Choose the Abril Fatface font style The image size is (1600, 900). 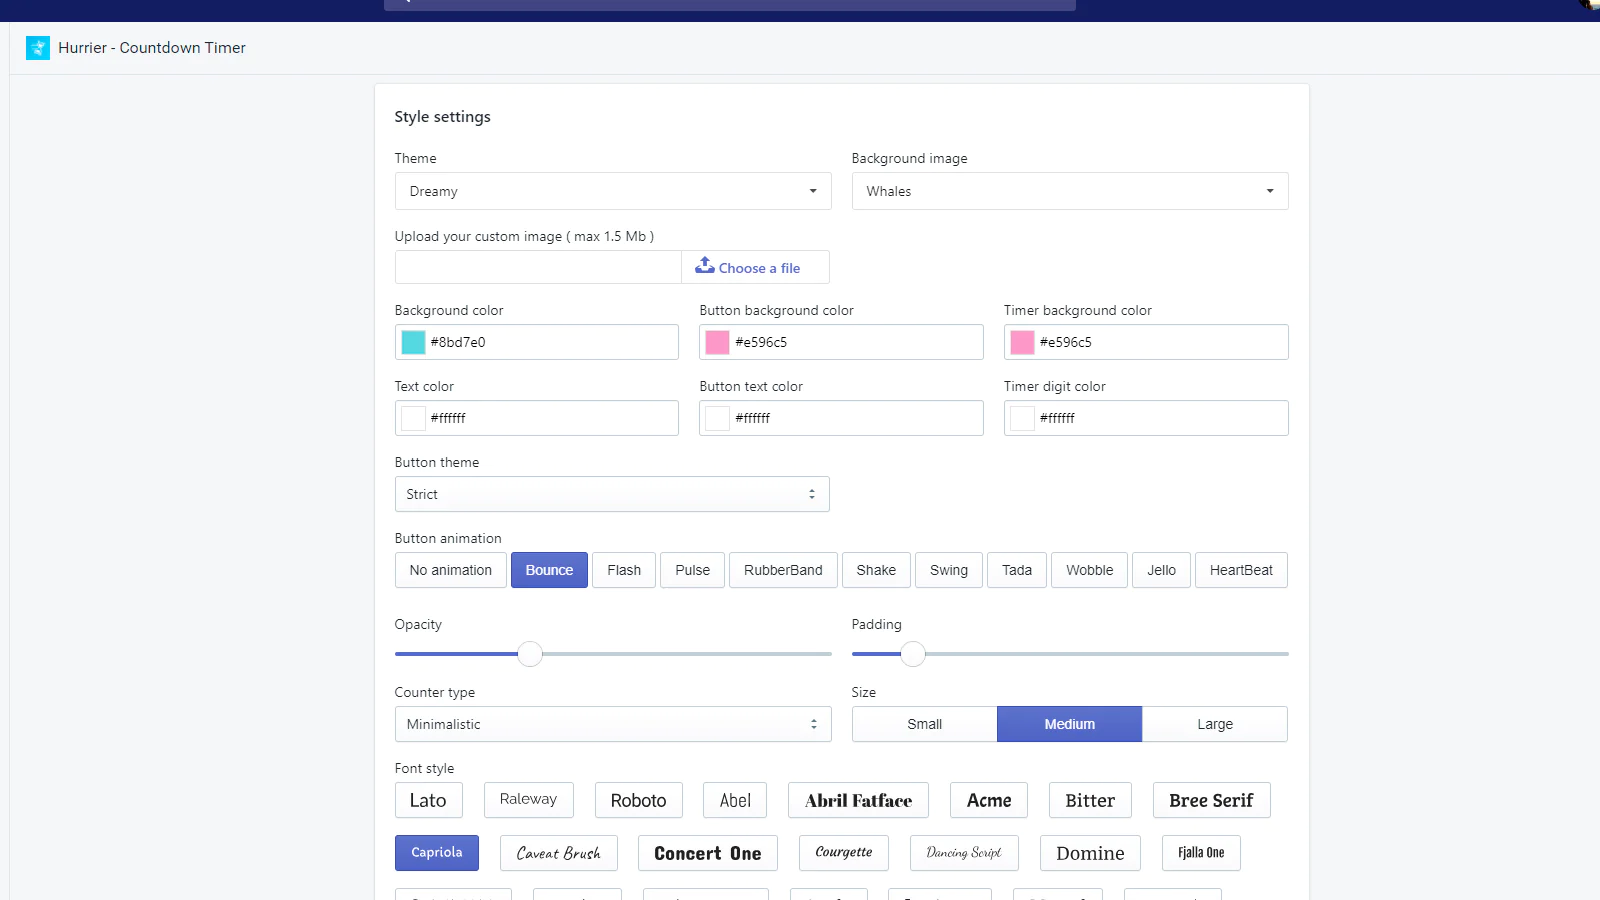pyautogui.click(x=858, y=800)
